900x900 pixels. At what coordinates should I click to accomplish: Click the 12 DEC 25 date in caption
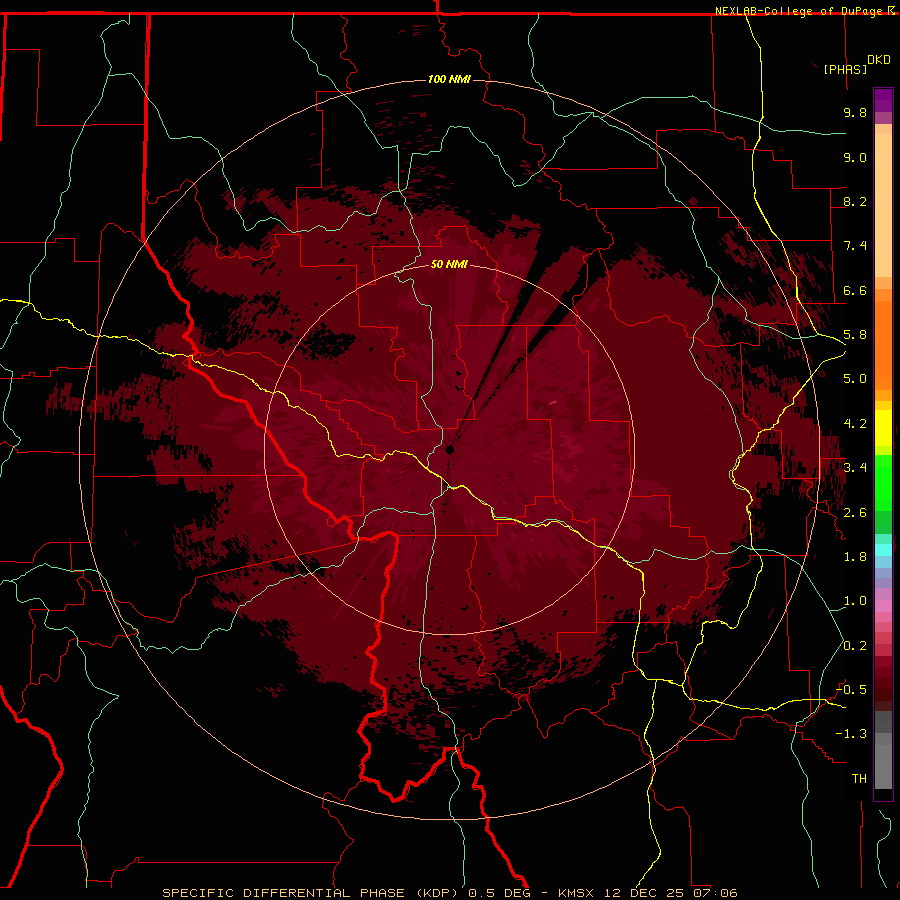pyautogui.click(x=645, y=893)
